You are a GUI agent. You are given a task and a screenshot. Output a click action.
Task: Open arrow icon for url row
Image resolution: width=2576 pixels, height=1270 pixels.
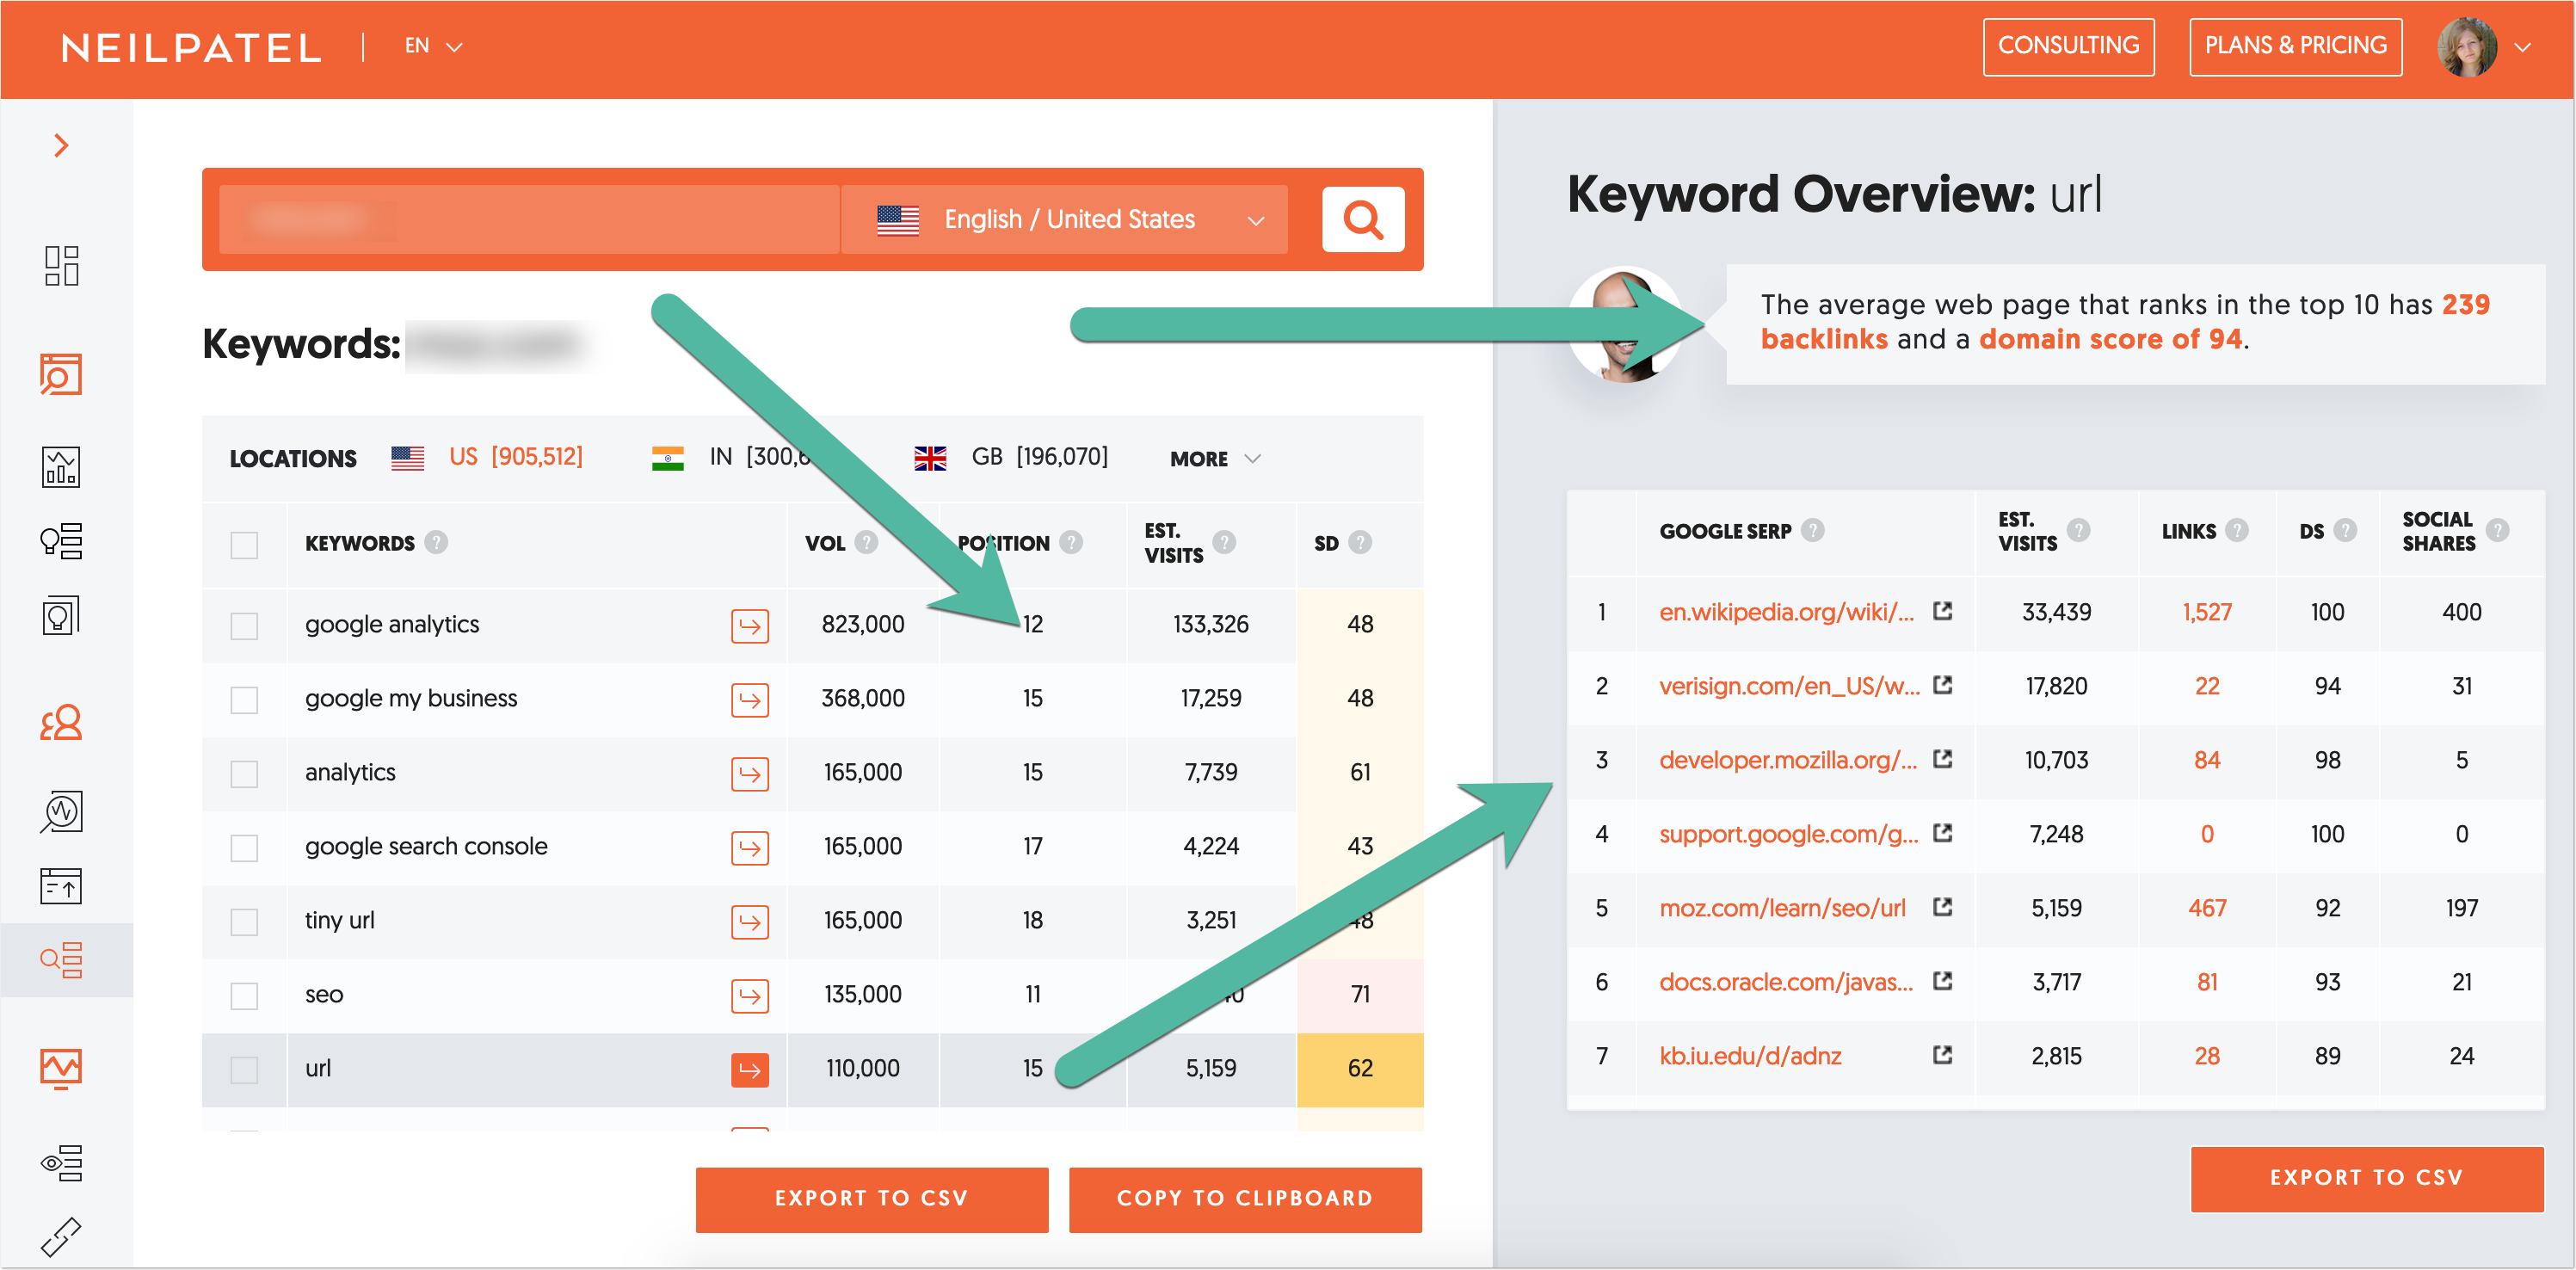click(x=750, y=1070)
